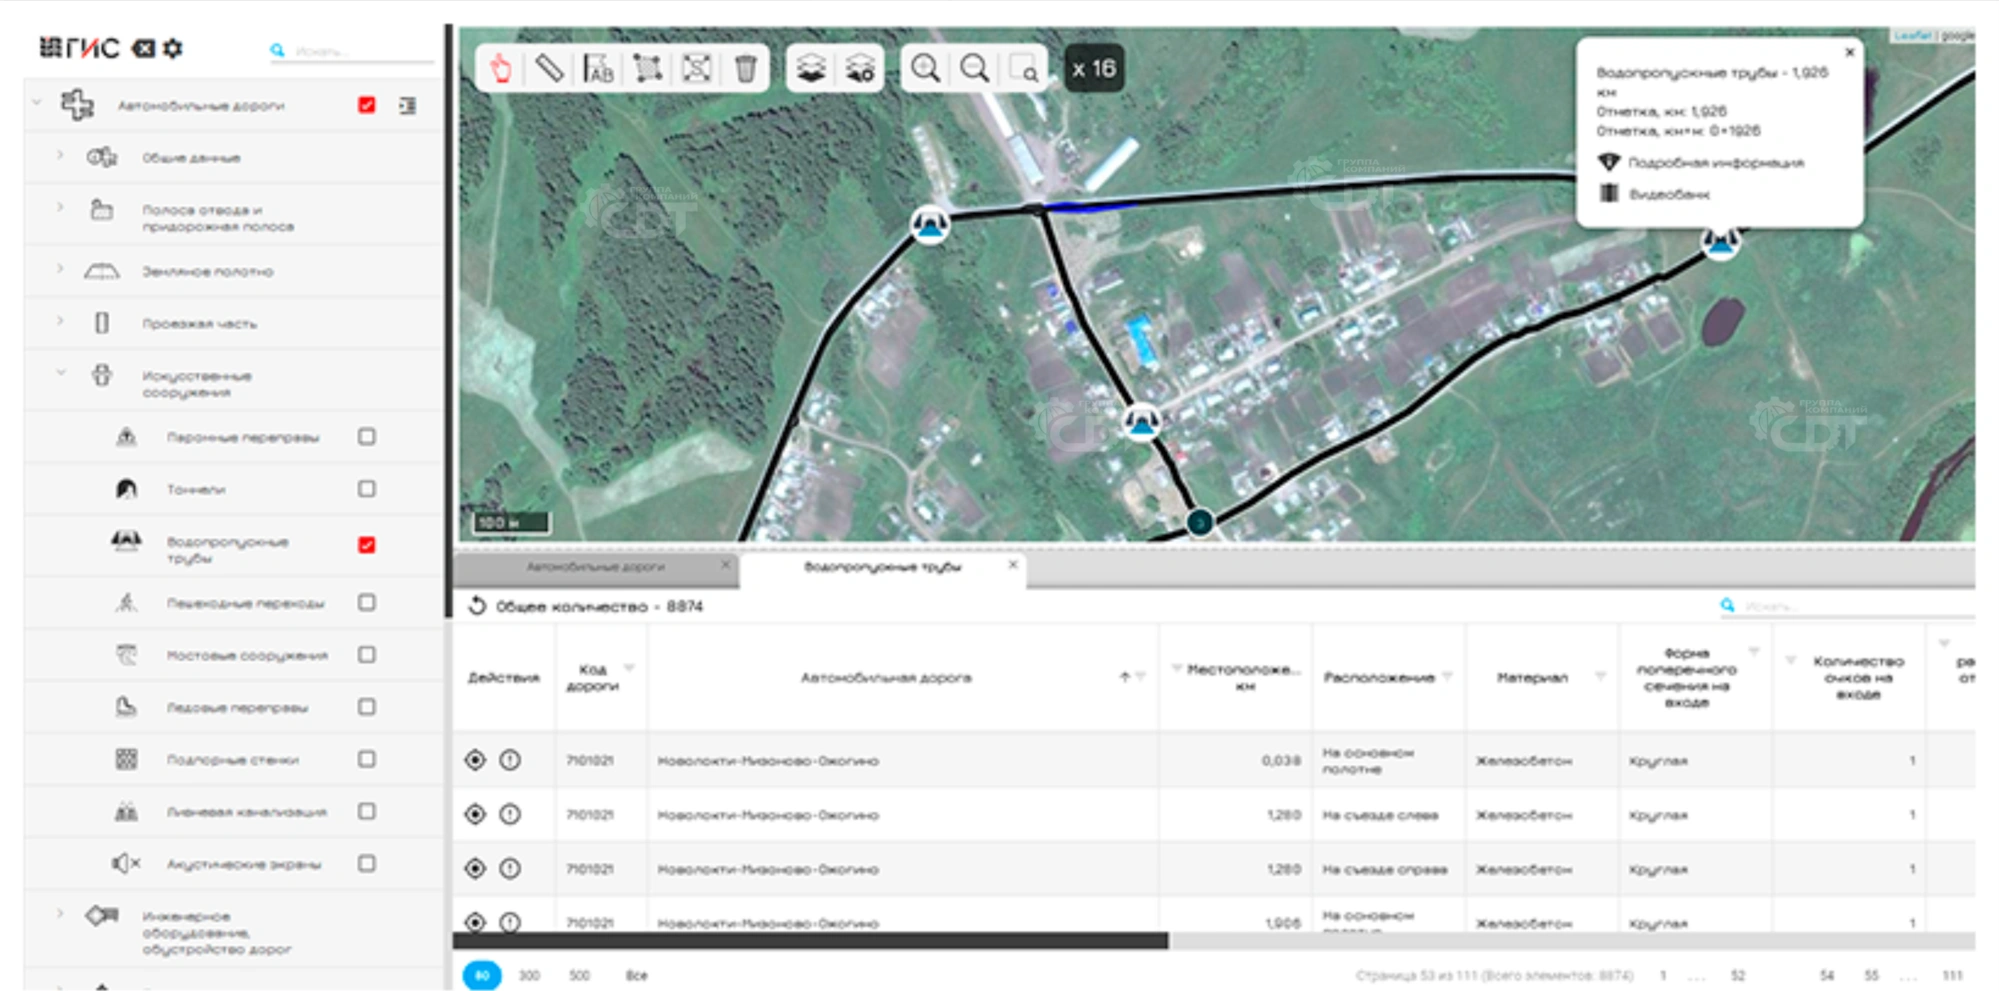Activate the ruler measurement tool
Image resolution: width=1999 pixels, height=991 pixels.
549,69
